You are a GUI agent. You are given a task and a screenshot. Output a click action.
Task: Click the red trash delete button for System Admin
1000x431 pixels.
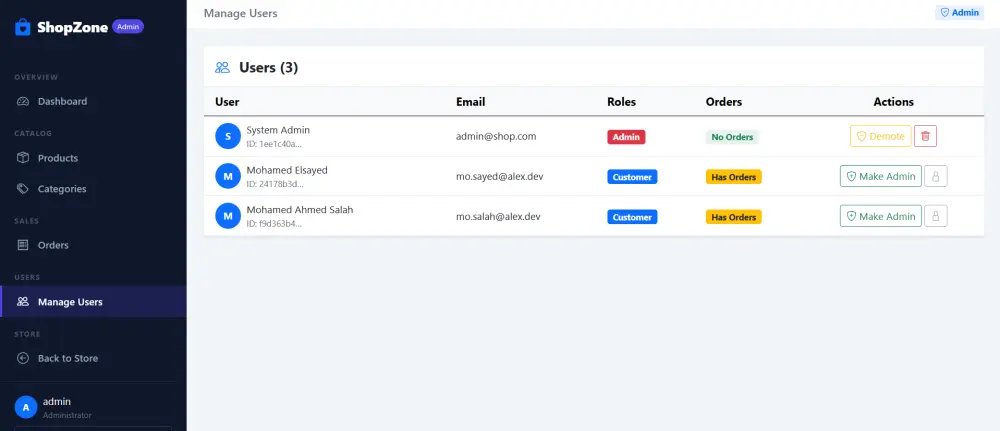pos(925,136)
